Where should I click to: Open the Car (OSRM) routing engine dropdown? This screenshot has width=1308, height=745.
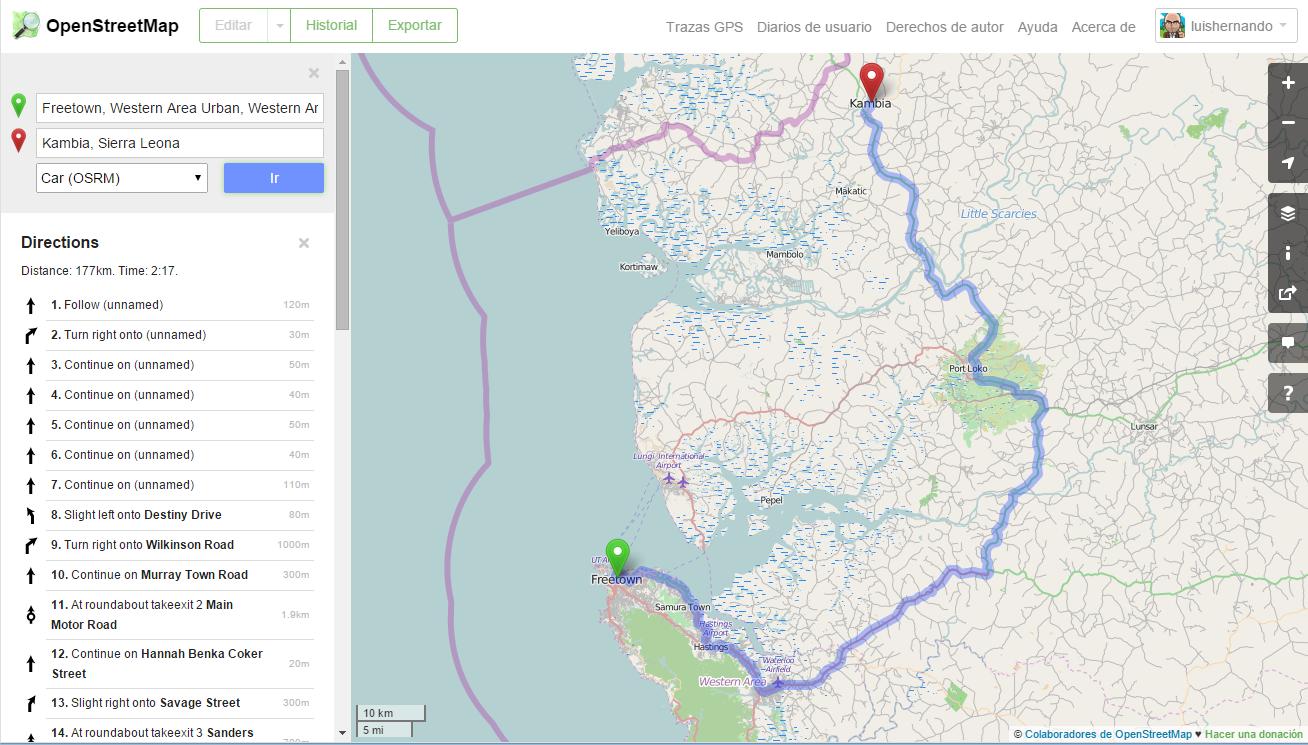(122, 178)
